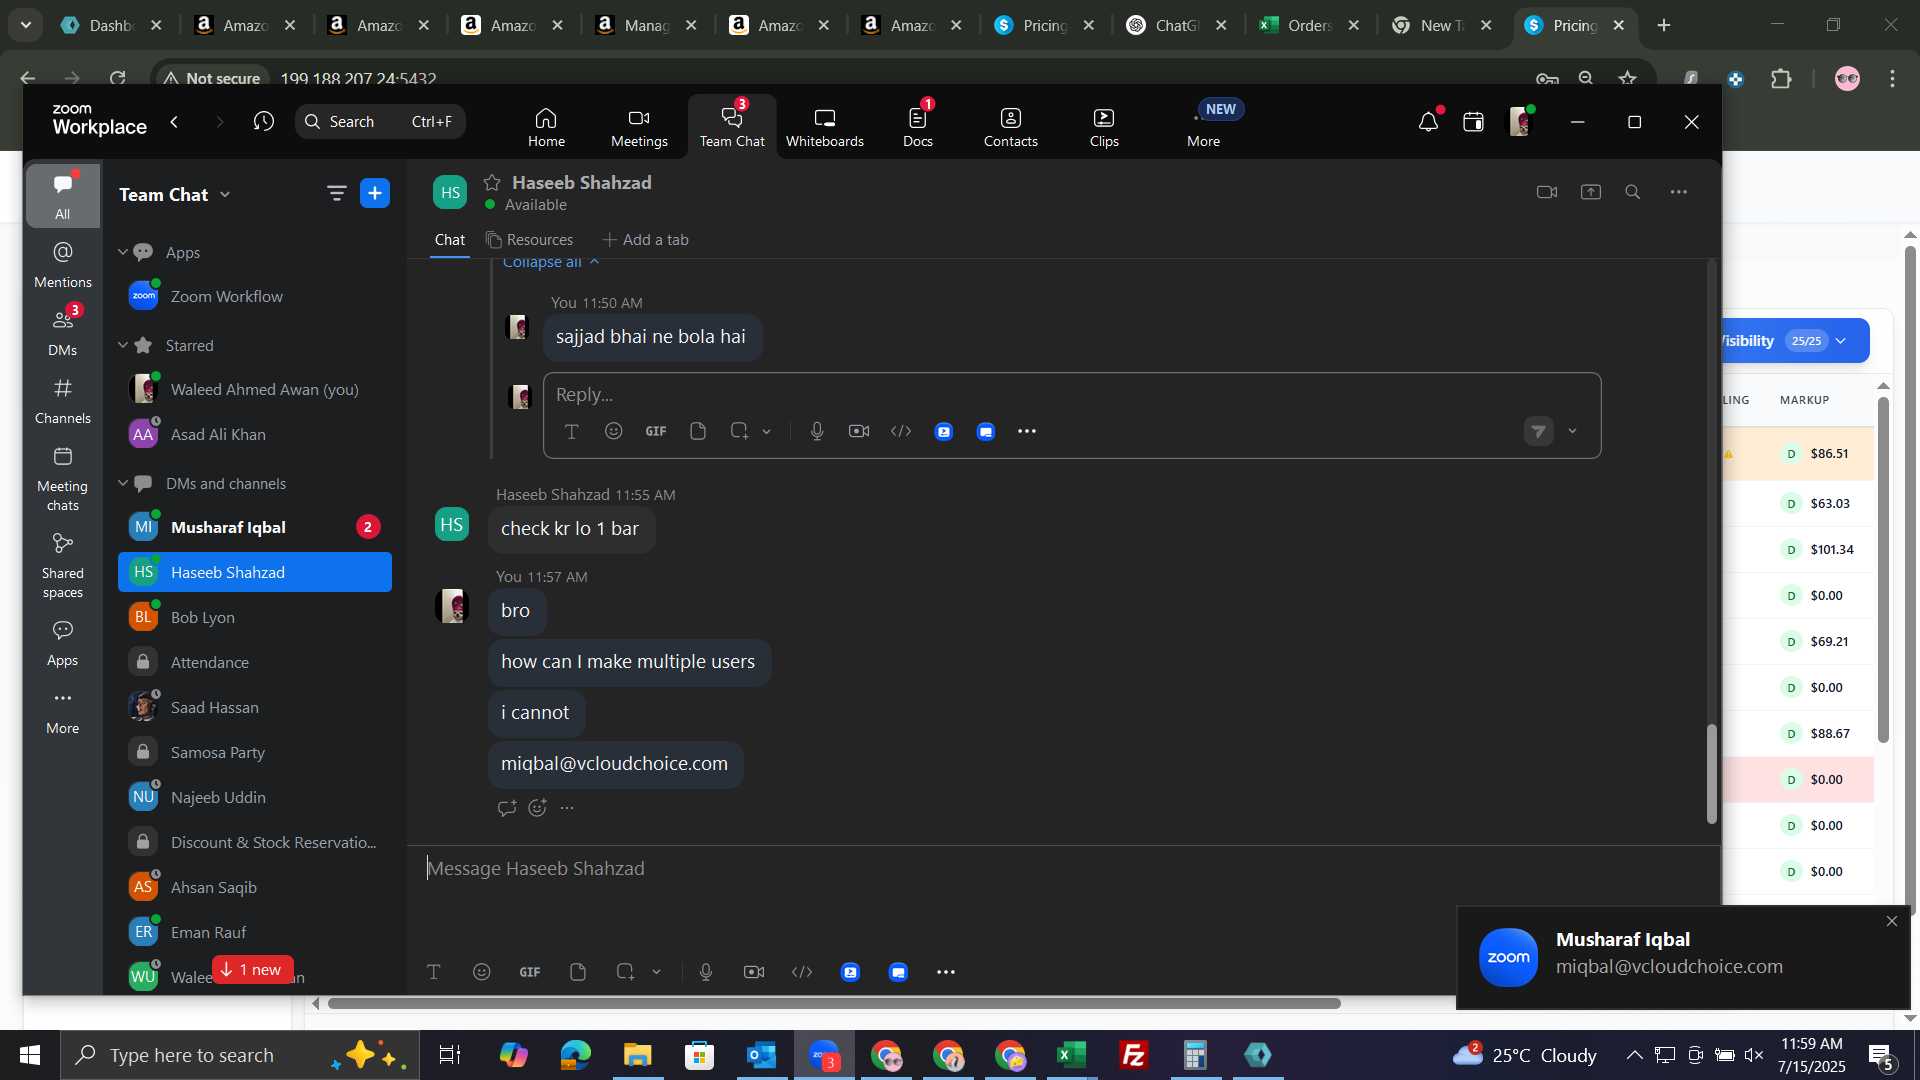Open Meeting chats in the sidebar
This screenshot has width=1920, height=1080.
pyautogui.click(x=62, y=478)
